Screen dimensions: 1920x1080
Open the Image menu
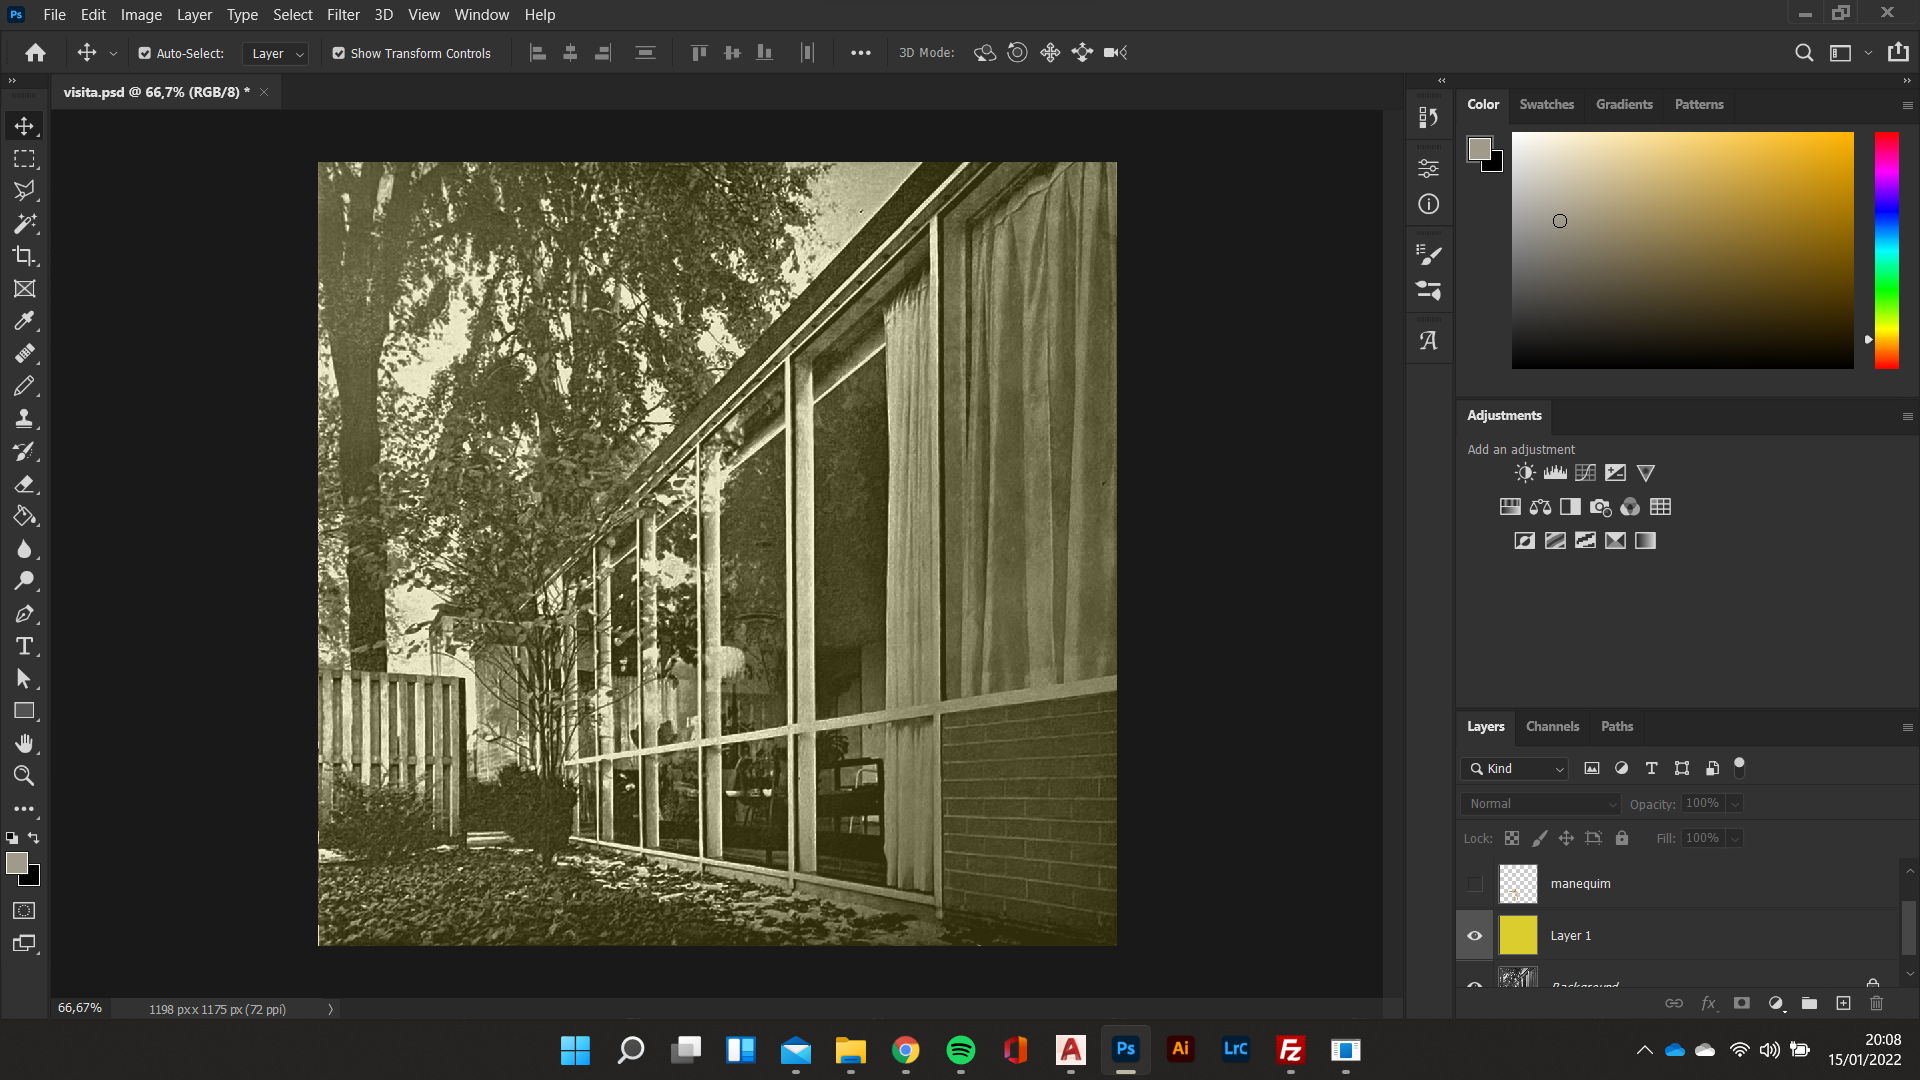[x=141, y=15]
